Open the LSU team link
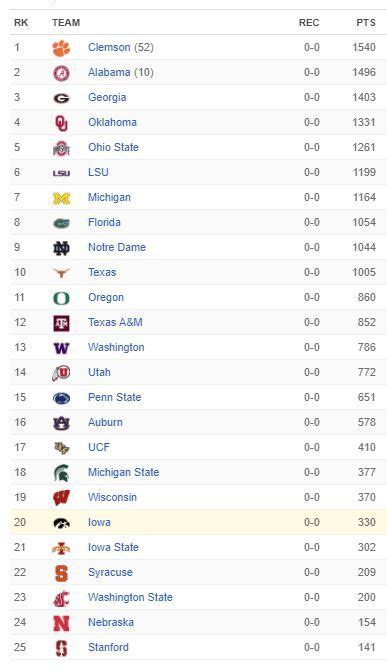Image resolution: width=387 pixels, height=670 pixels. pyautogui.click(x=98, y=172)
